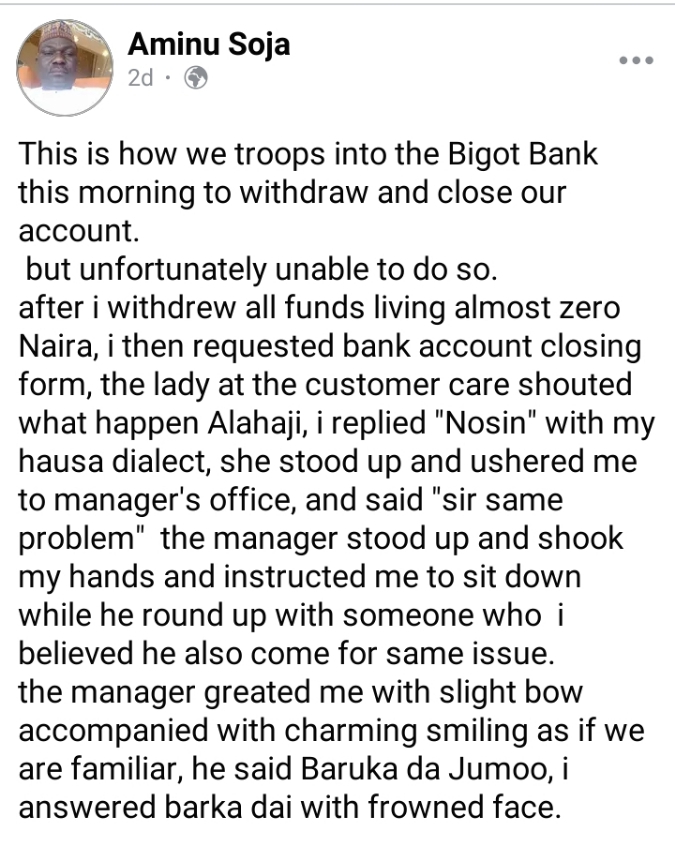675x846 pixels.
Task: Click the "2d" post timestamp
Action: tap(140, 79)
